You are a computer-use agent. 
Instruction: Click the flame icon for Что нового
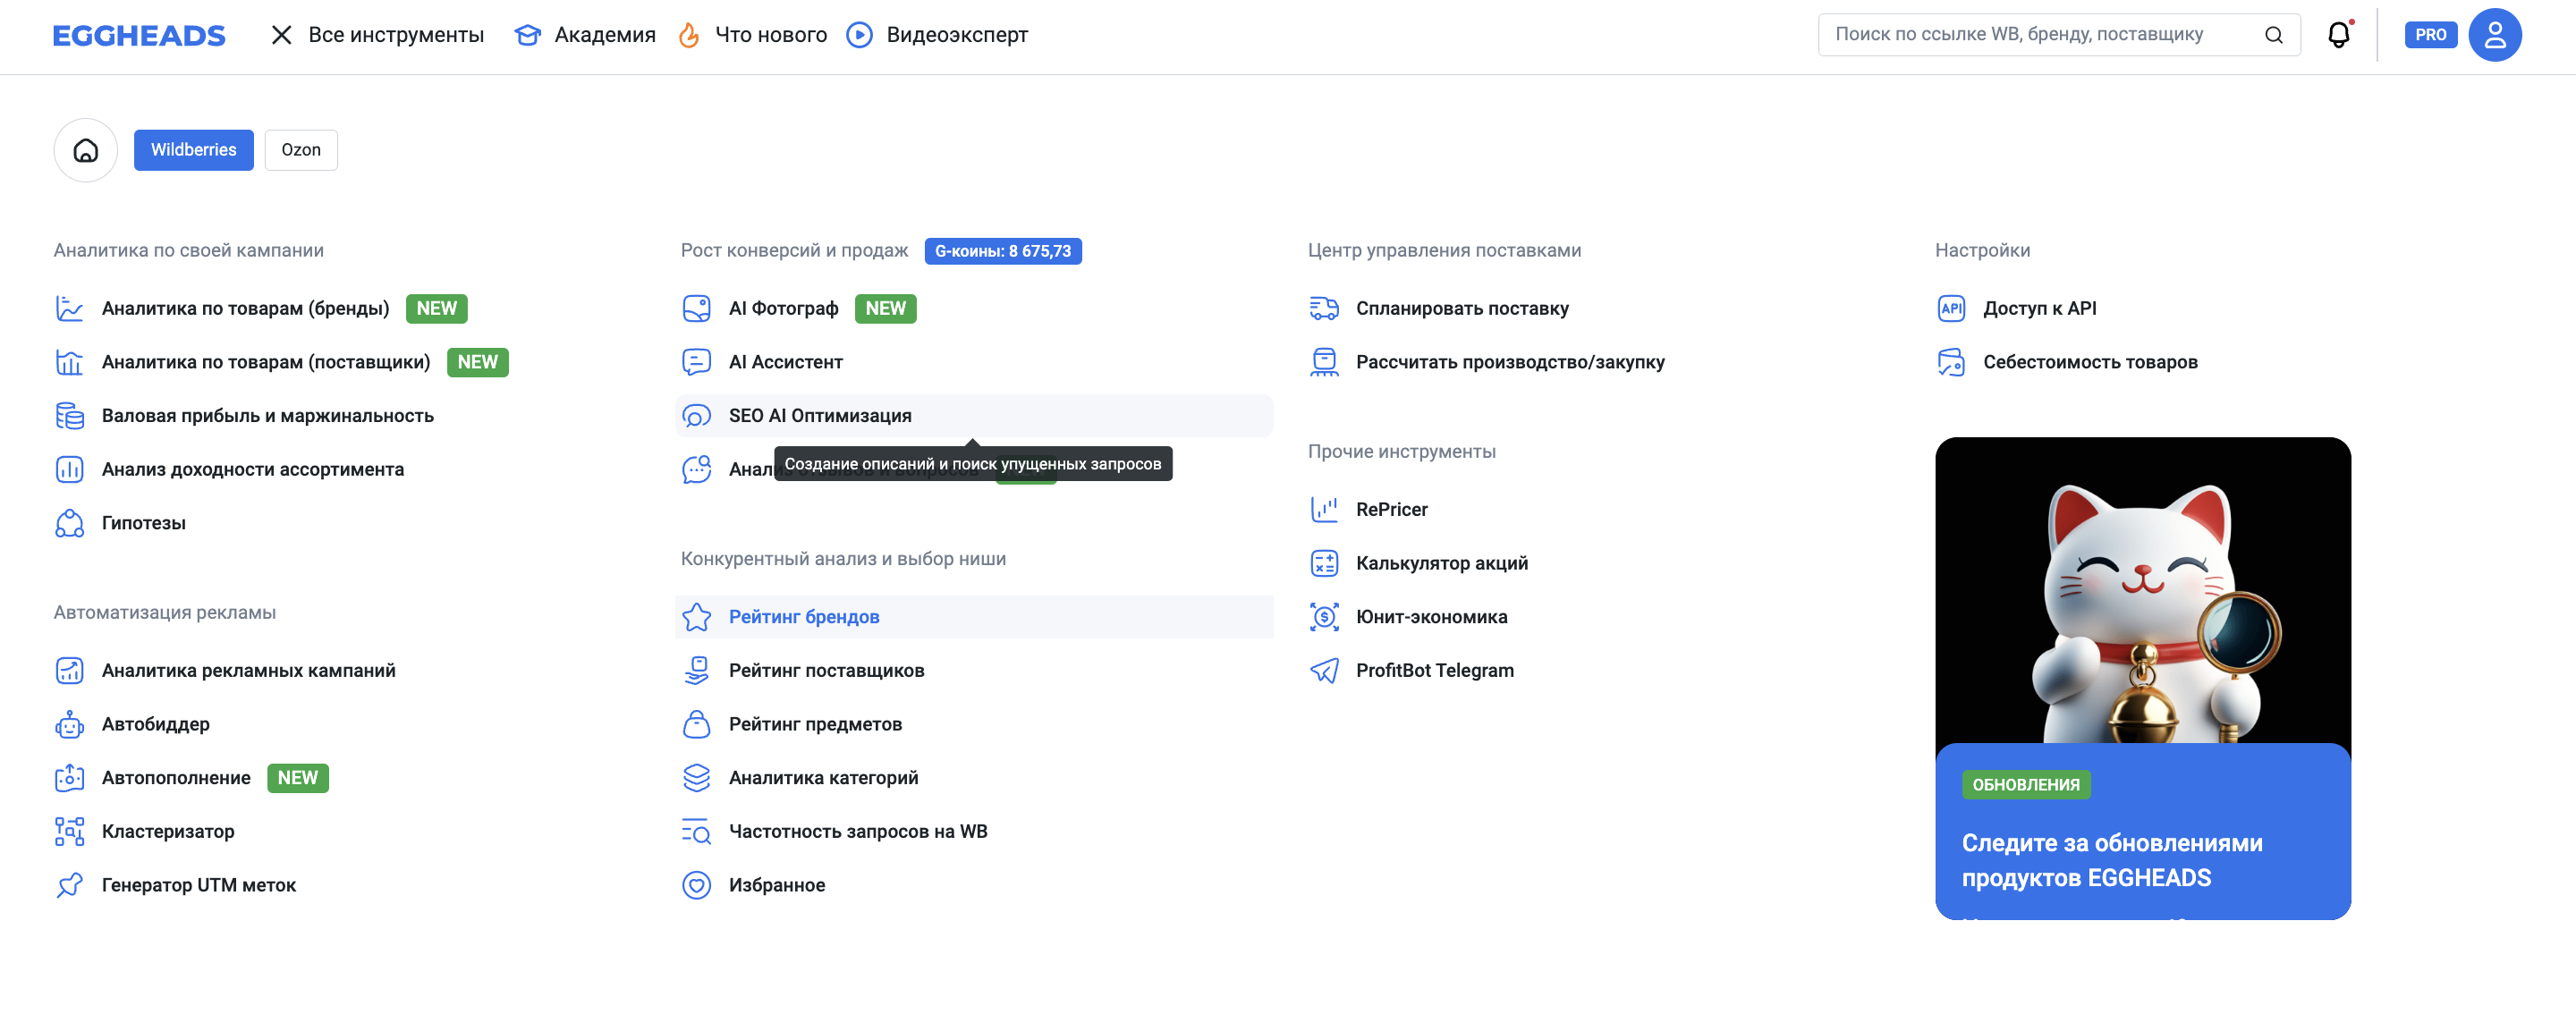pos(688,35)
